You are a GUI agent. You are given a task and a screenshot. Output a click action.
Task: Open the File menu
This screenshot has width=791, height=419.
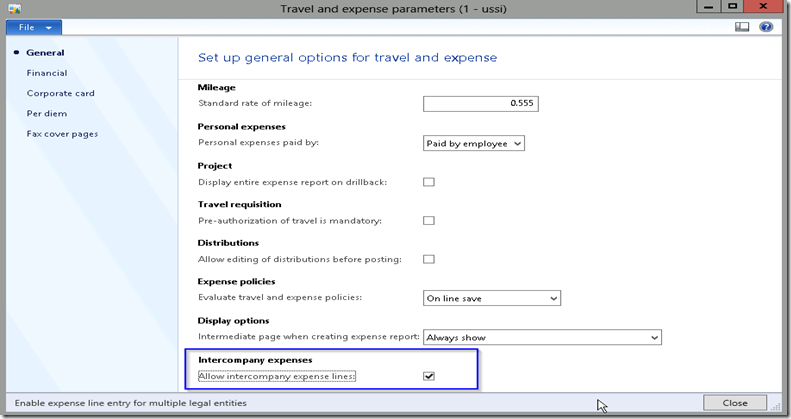tap(34, 27)
